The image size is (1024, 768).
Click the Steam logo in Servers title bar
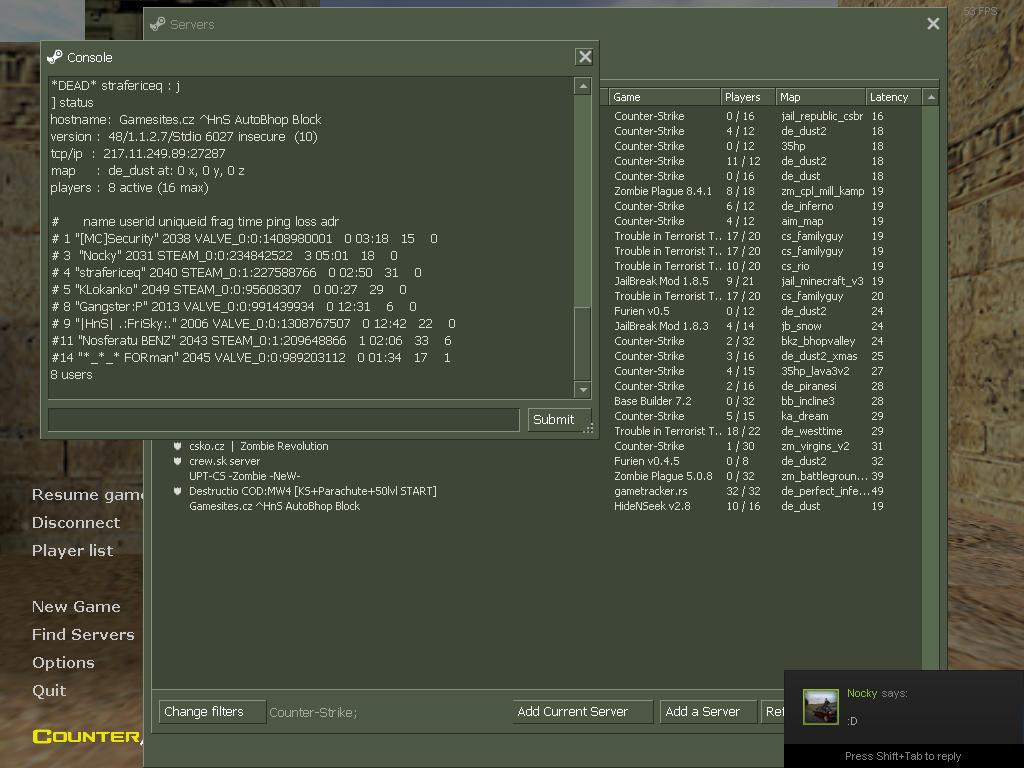(x=157, y=24)
